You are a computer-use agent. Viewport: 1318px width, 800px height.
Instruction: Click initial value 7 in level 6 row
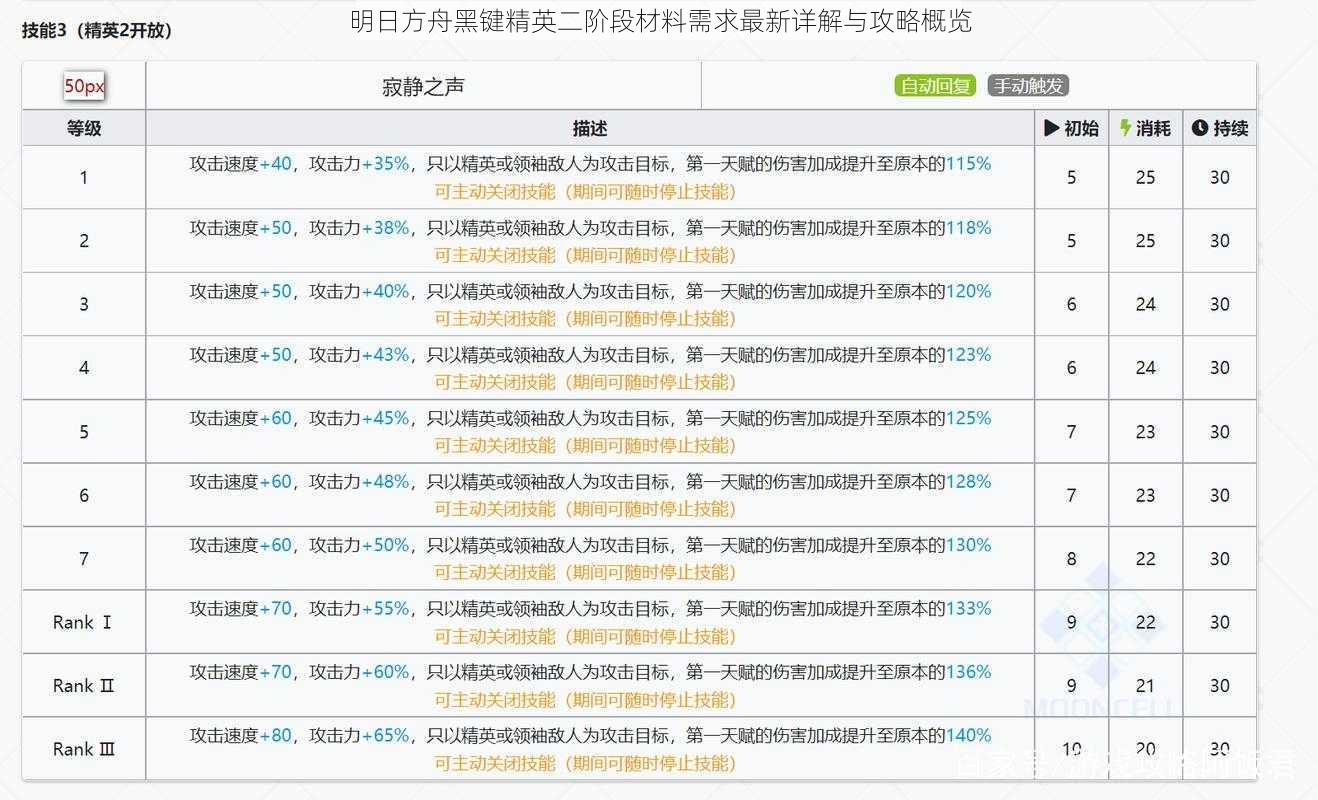[1072, 495]
